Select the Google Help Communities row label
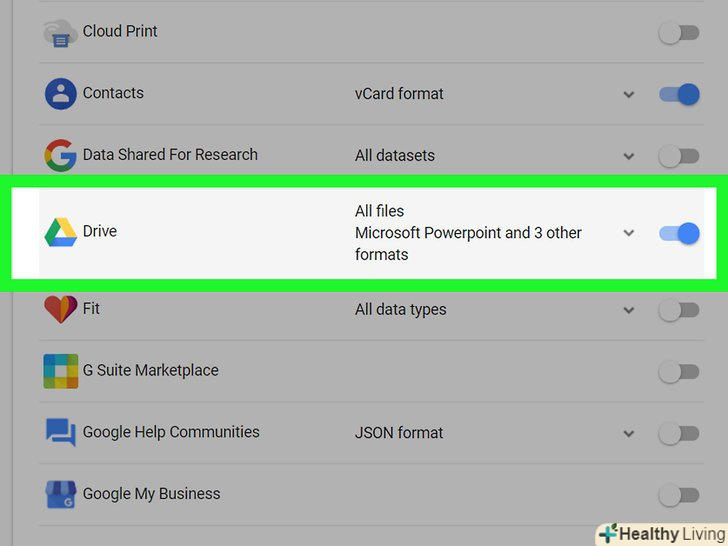This screenshot has height=546, width=728. coord(171,432)
